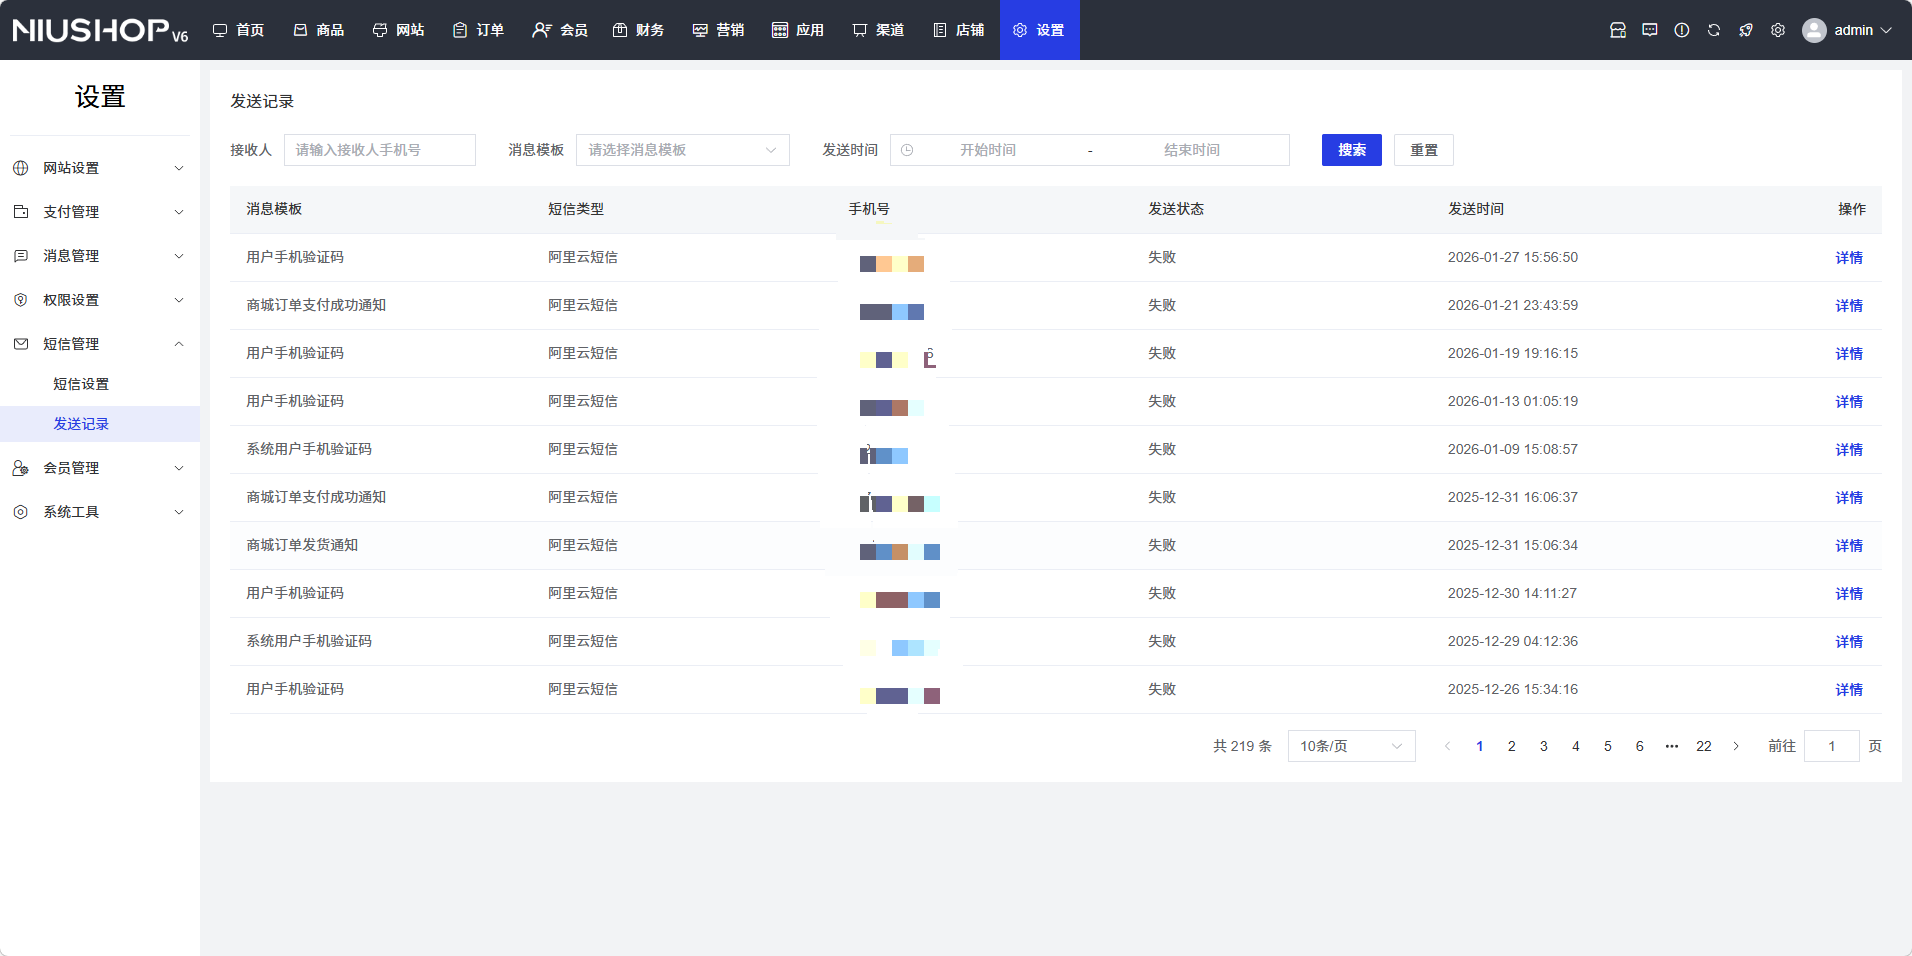Screen dimensions: 1912x956
Task: Select 短信设置 in the sidebar
Action: tap(81, 384)
